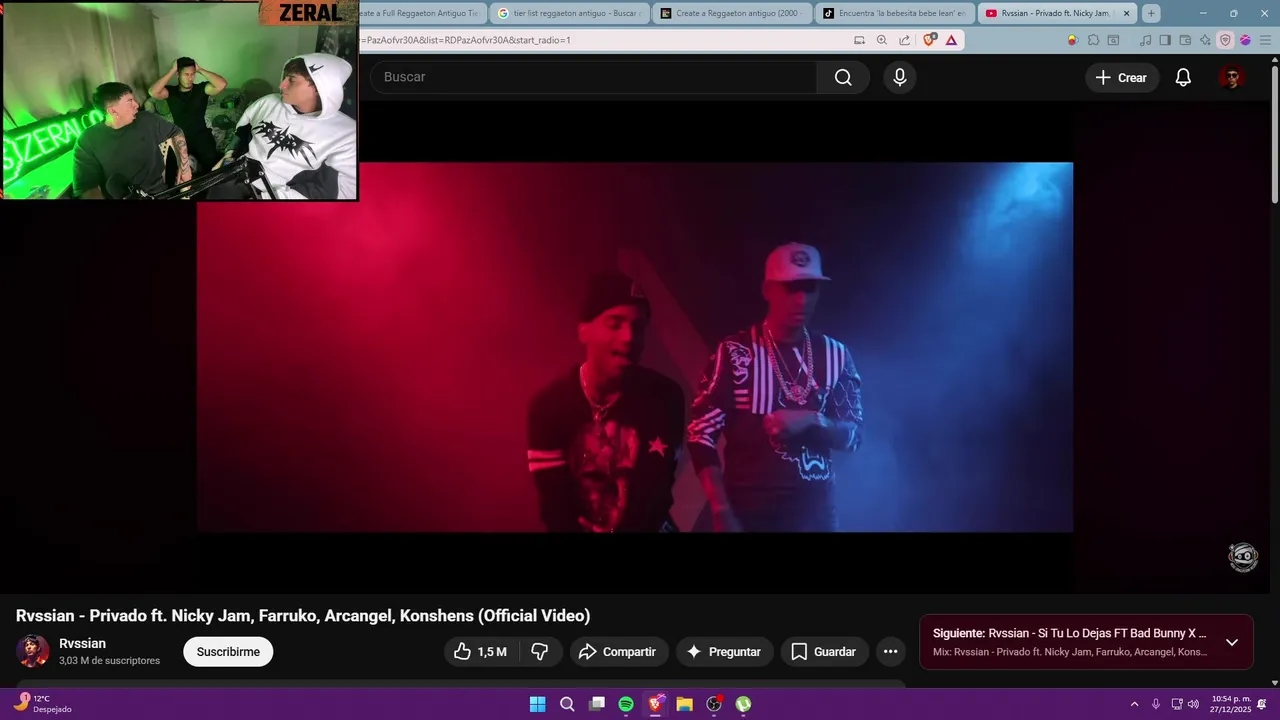Like the Rvssian Privado video

pos(480,651)
